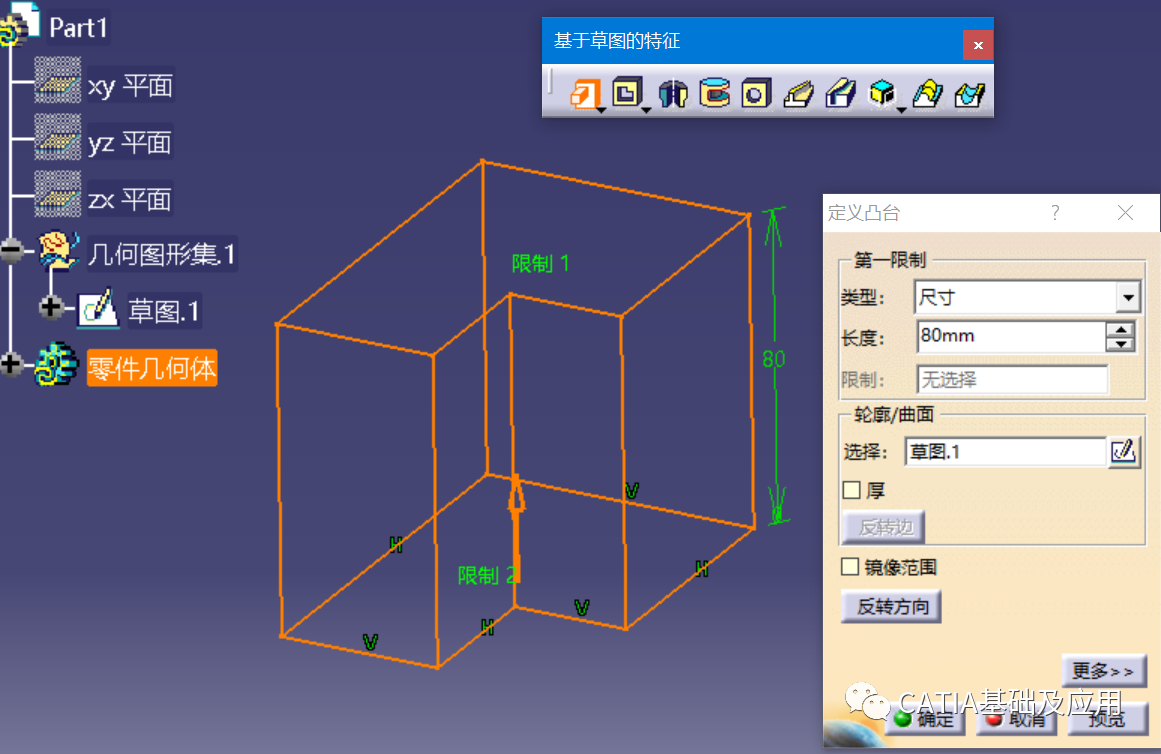Select the Multi-sections Solid tool icon
1161x754 pixels.
[x=927, y=94]
